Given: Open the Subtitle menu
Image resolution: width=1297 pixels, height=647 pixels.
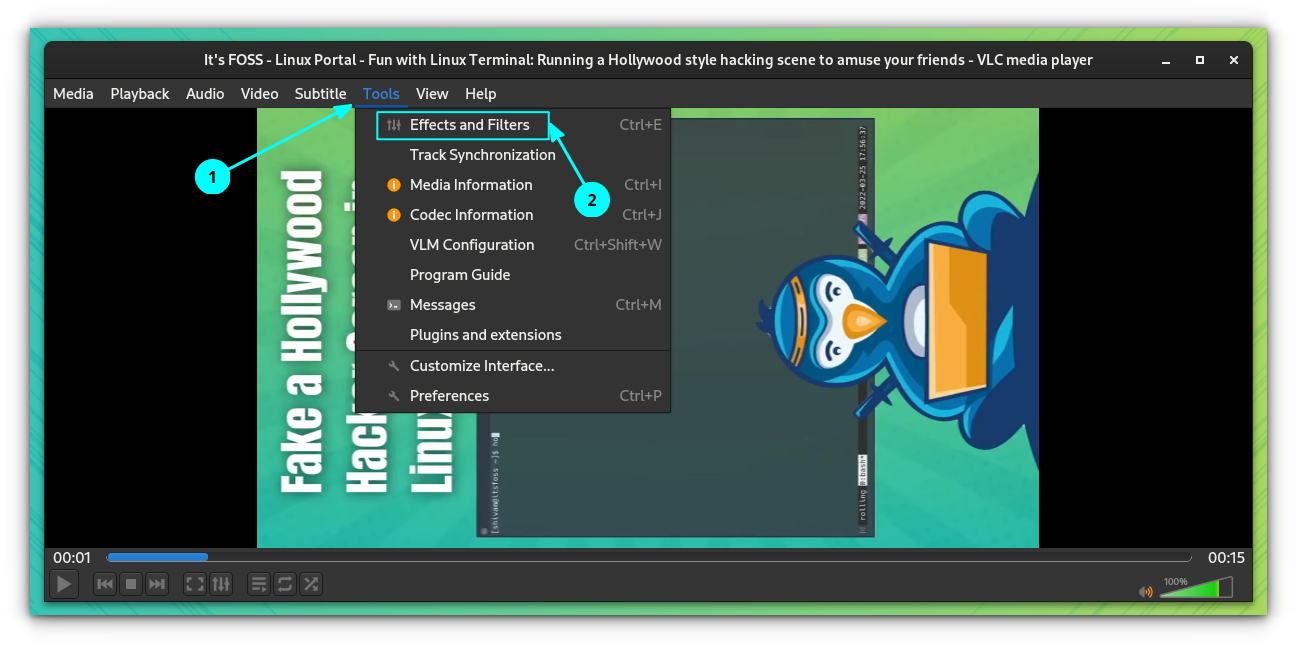Looking at the screenshot, I should tap(320, 93).
